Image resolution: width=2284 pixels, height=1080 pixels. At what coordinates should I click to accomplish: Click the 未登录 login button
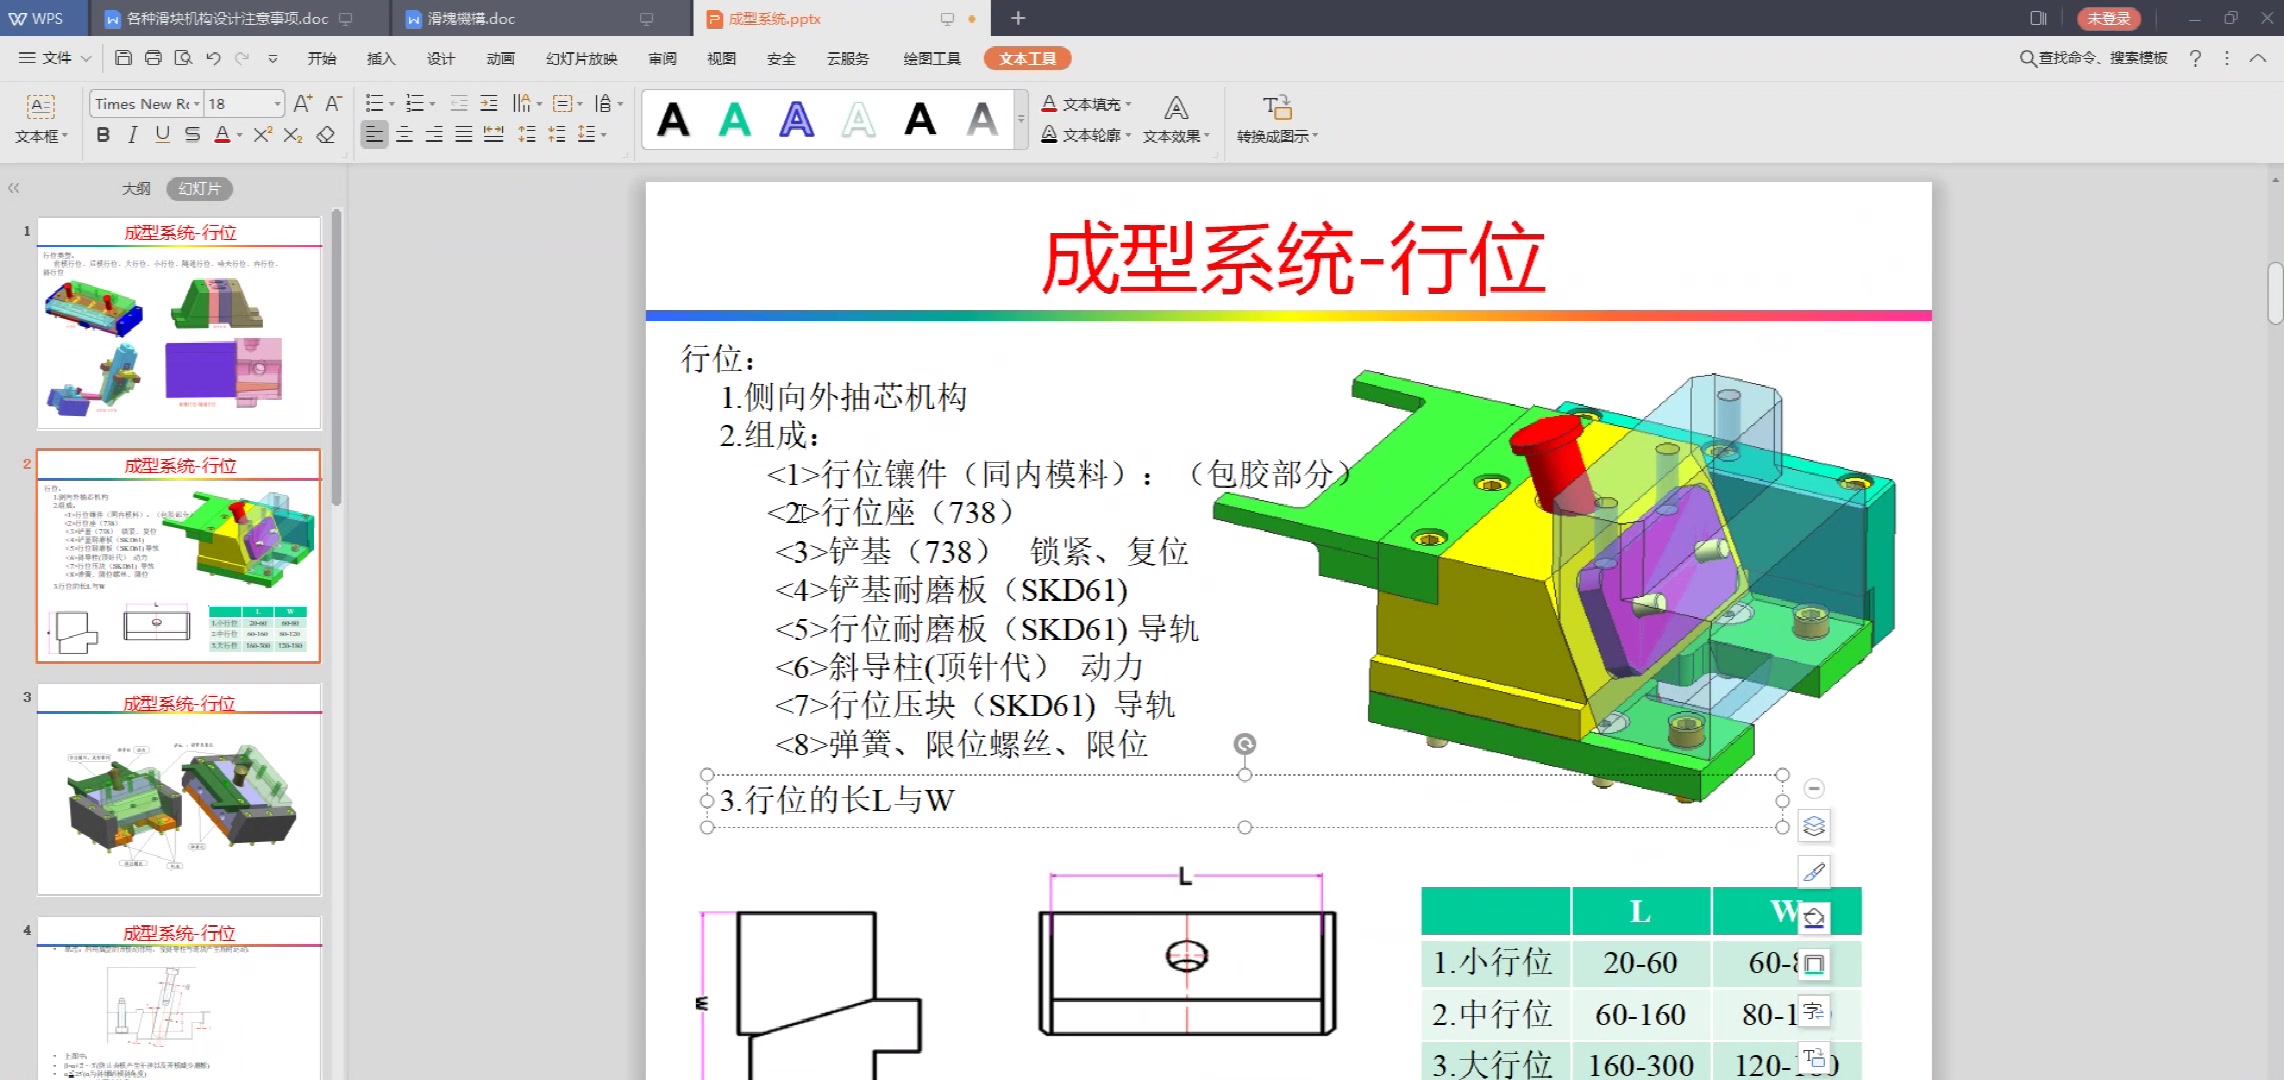2110,18
